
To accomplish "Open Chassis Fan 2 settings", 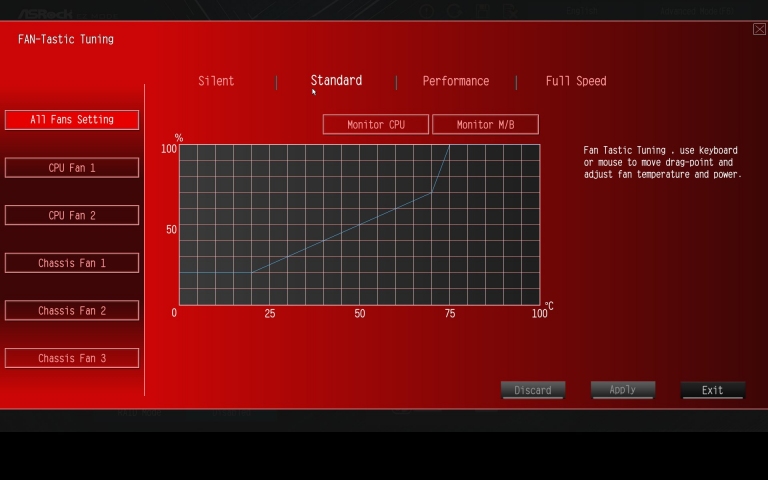I will click(72, 311).
